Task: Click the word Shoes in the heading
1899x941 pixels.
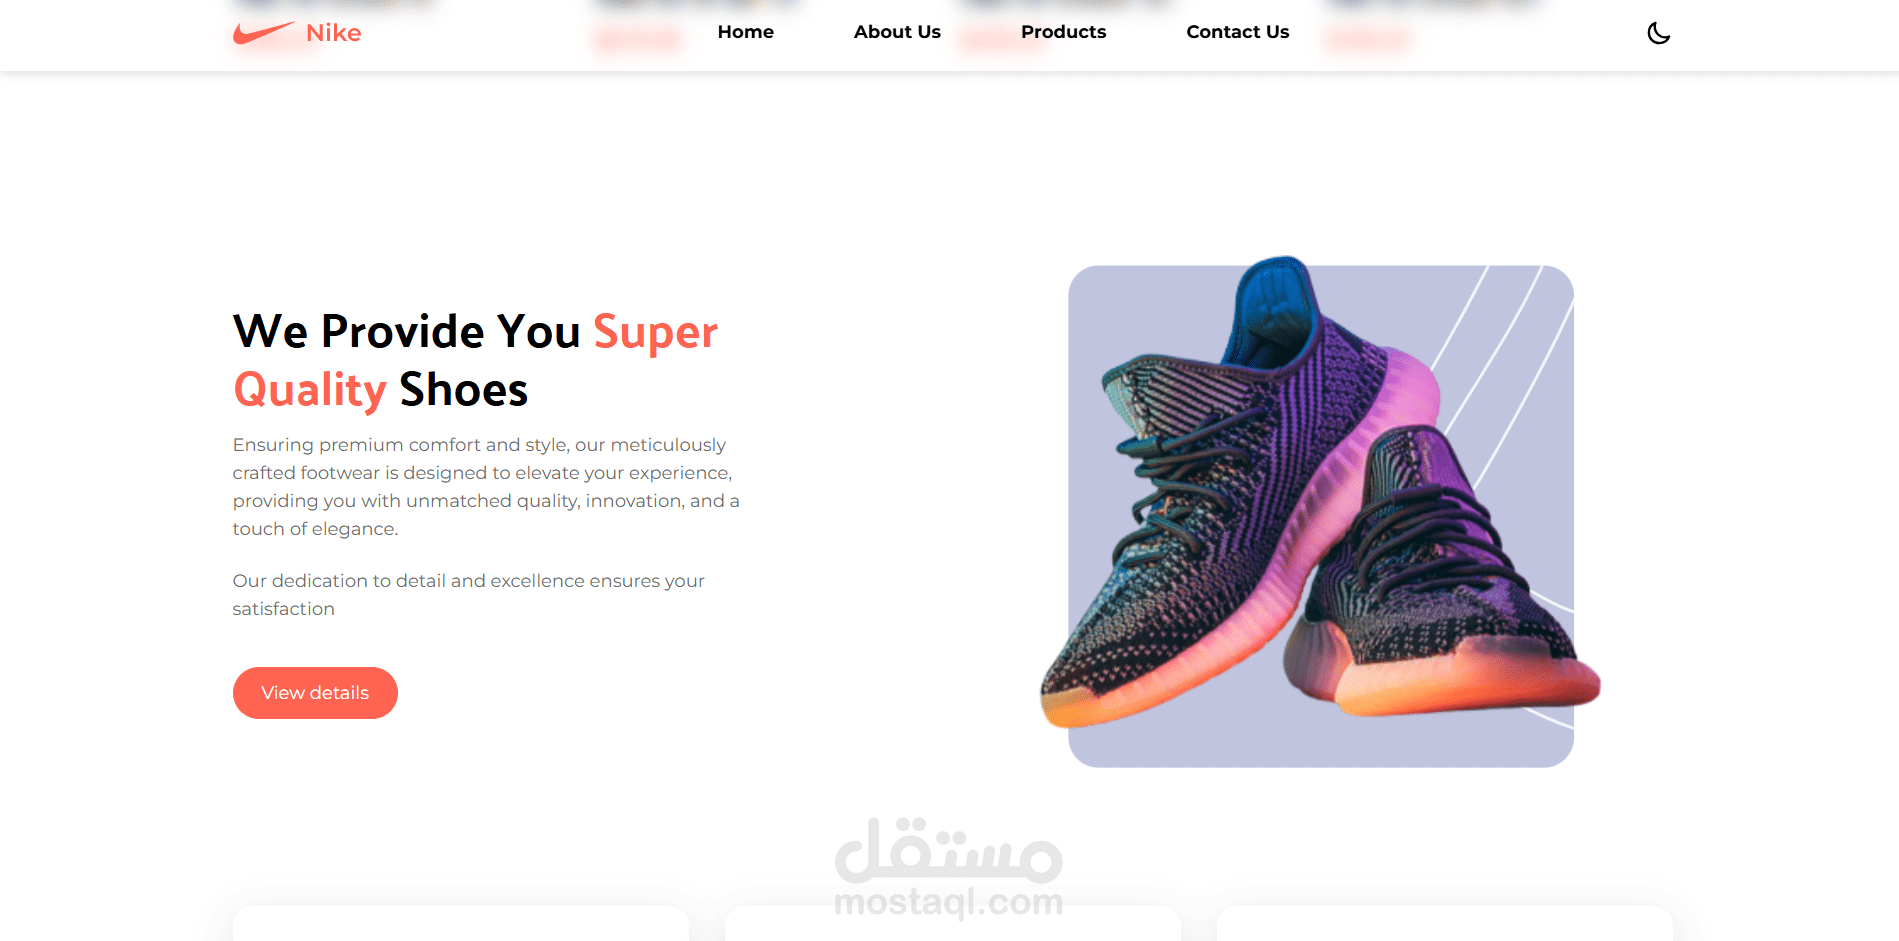Action: [x=463, y=390]
